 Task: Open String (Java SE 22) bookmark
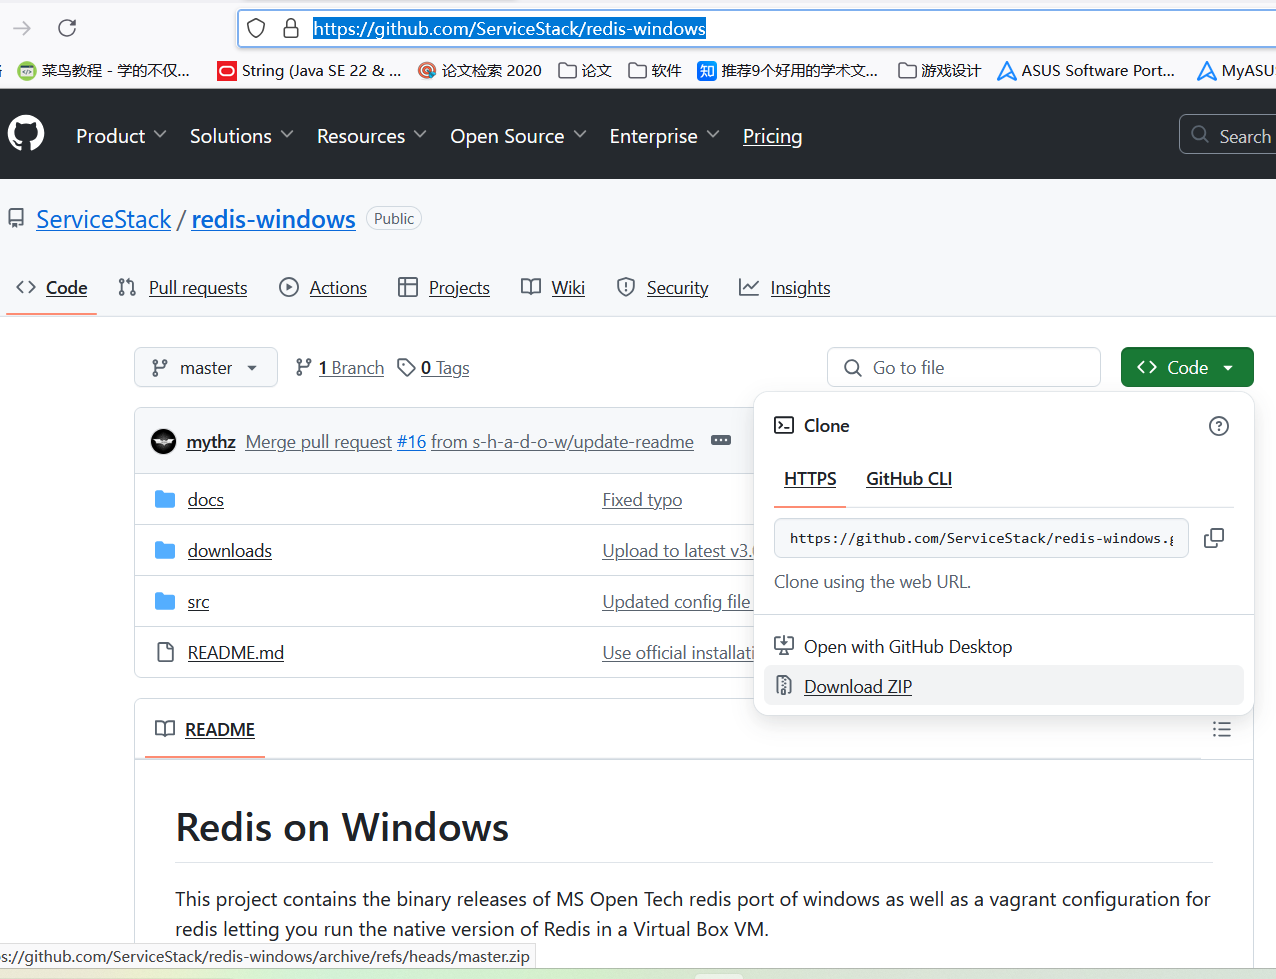(x=309, y=70)
